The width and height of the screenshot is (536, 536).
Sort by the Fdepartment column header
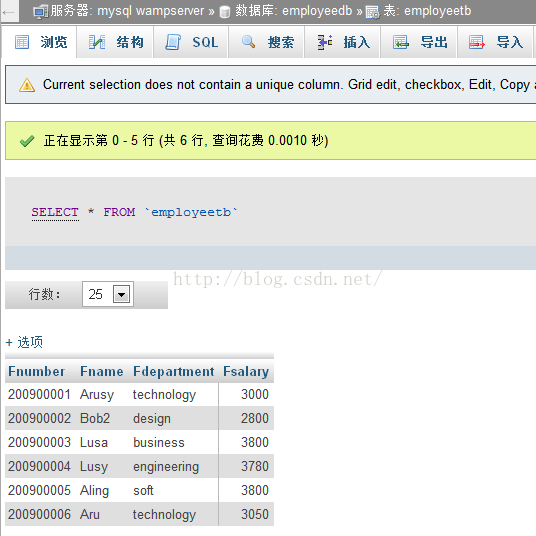pos(174,372)
